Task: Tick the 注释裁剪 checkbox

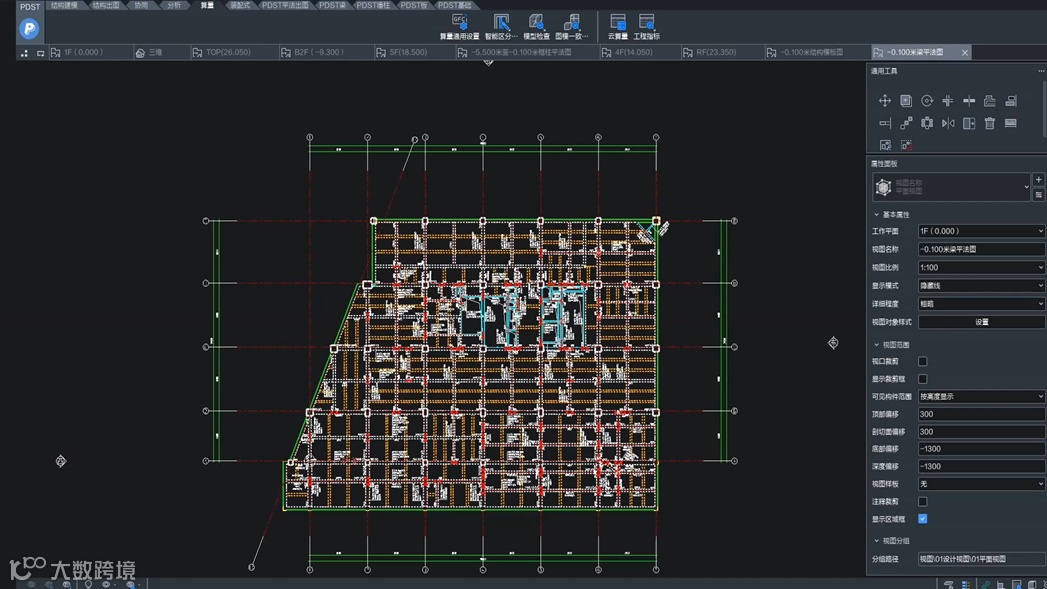Action: pos(923,502)
